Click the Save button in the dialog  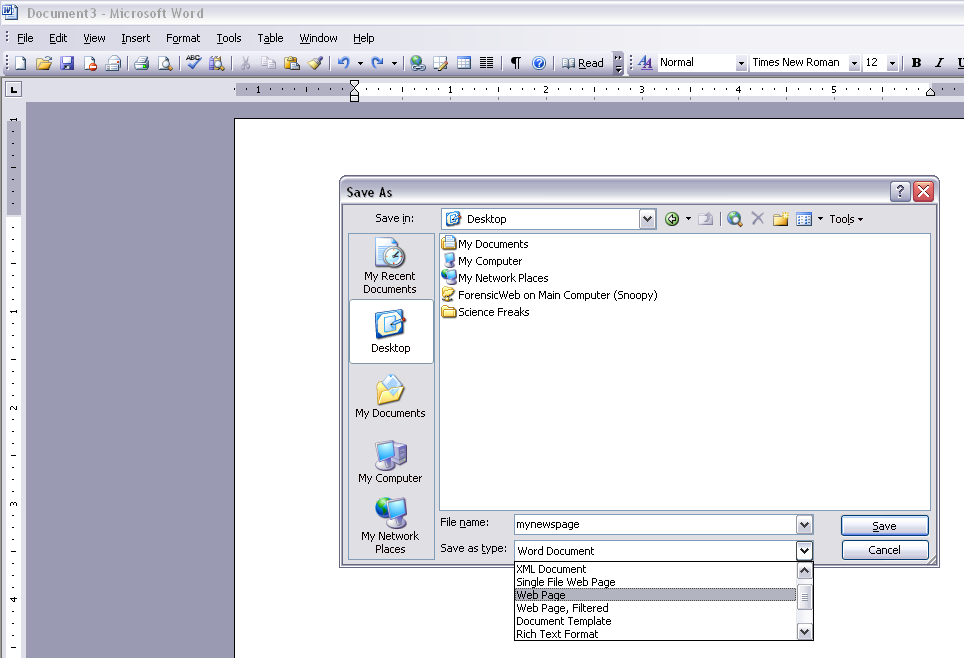point(885,526)
